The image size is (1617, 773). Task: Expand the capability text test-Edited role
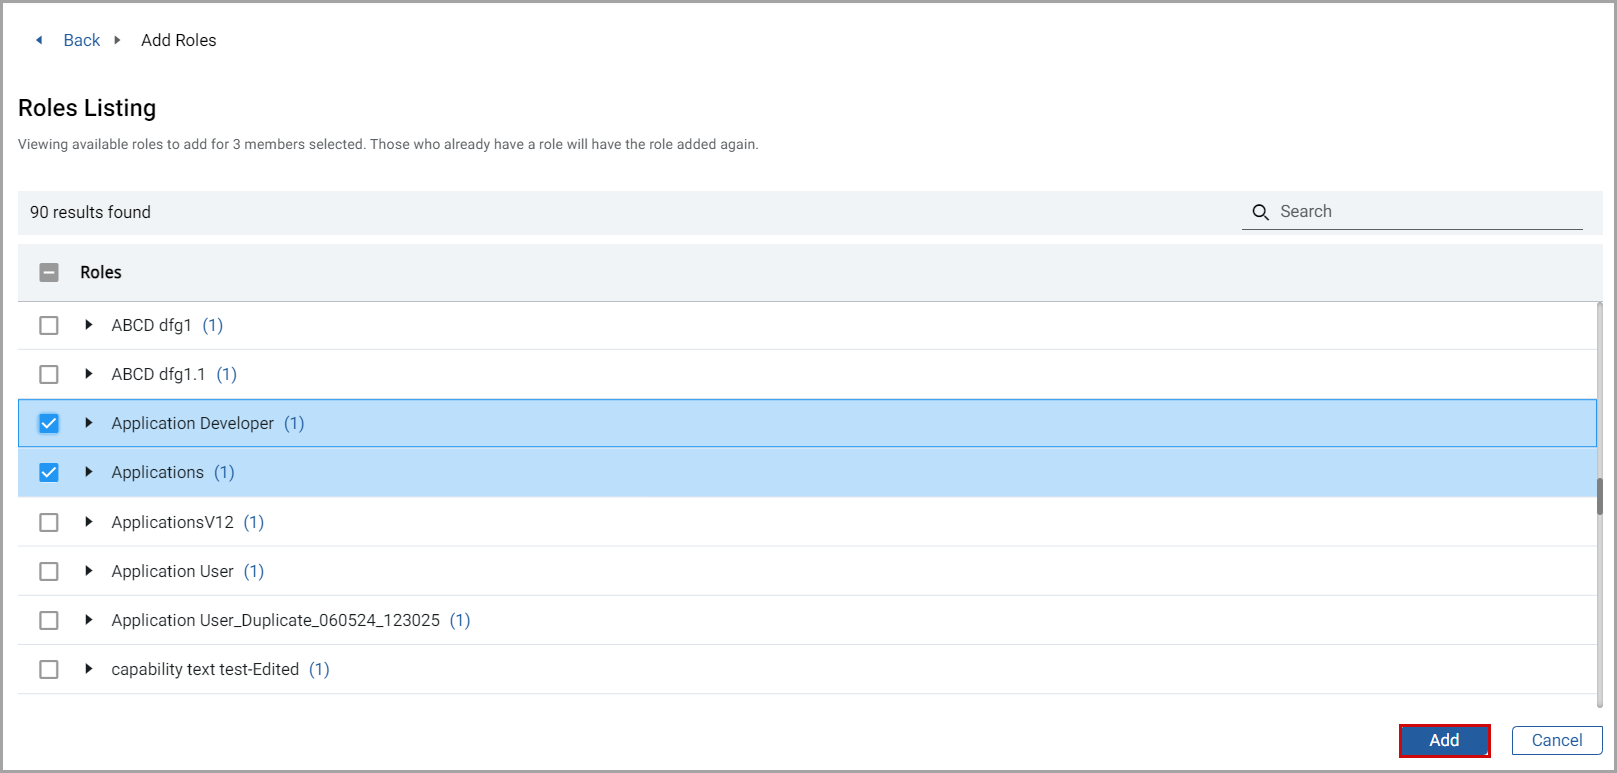(89, 669)
